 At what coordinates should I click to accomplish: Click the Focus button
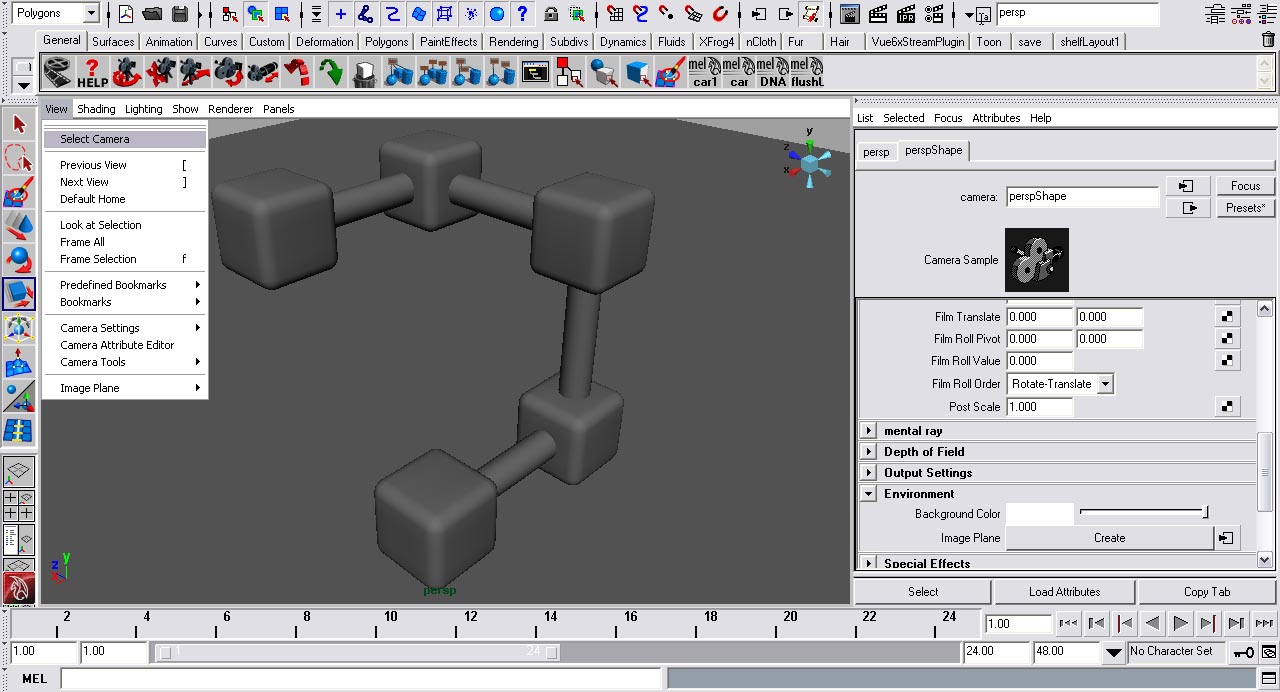point(1245,186)
